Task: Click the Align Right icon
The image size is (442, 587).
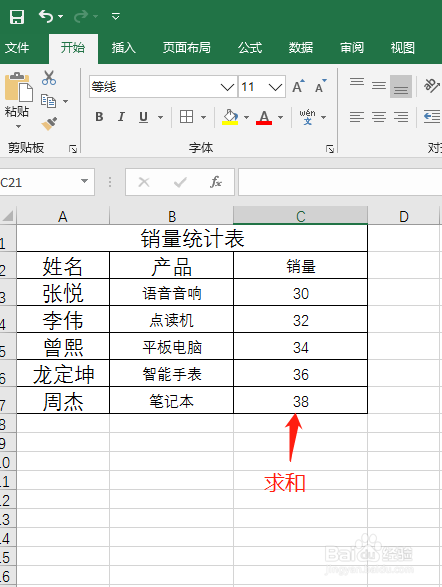Action: click(x=401, y=117)
